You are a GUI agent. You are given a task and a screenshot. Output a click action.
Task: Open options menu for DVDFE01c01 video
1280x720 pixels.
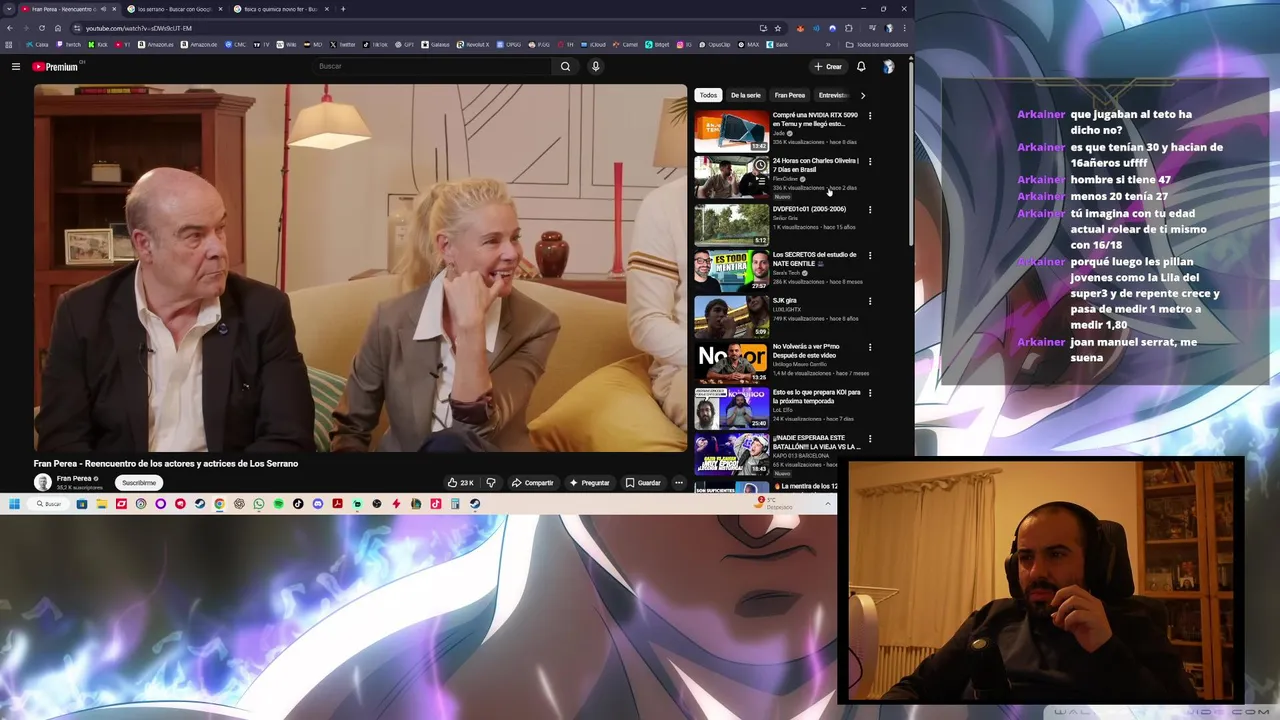point(870,210)
